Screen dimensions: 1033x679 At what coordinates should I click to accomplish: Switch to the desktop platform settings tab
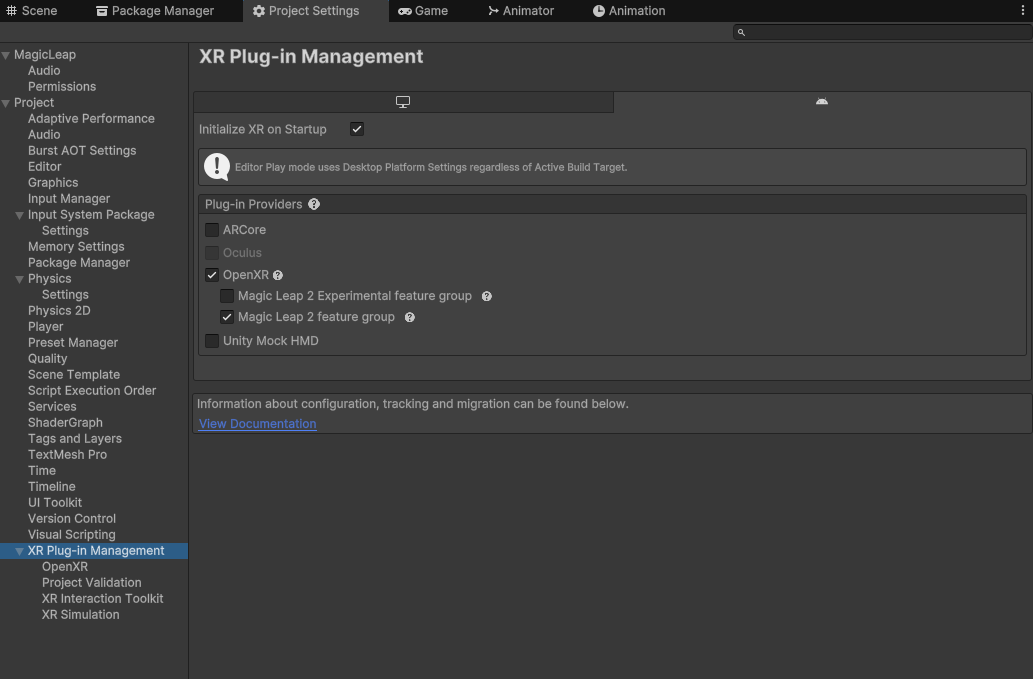point(402,101)
